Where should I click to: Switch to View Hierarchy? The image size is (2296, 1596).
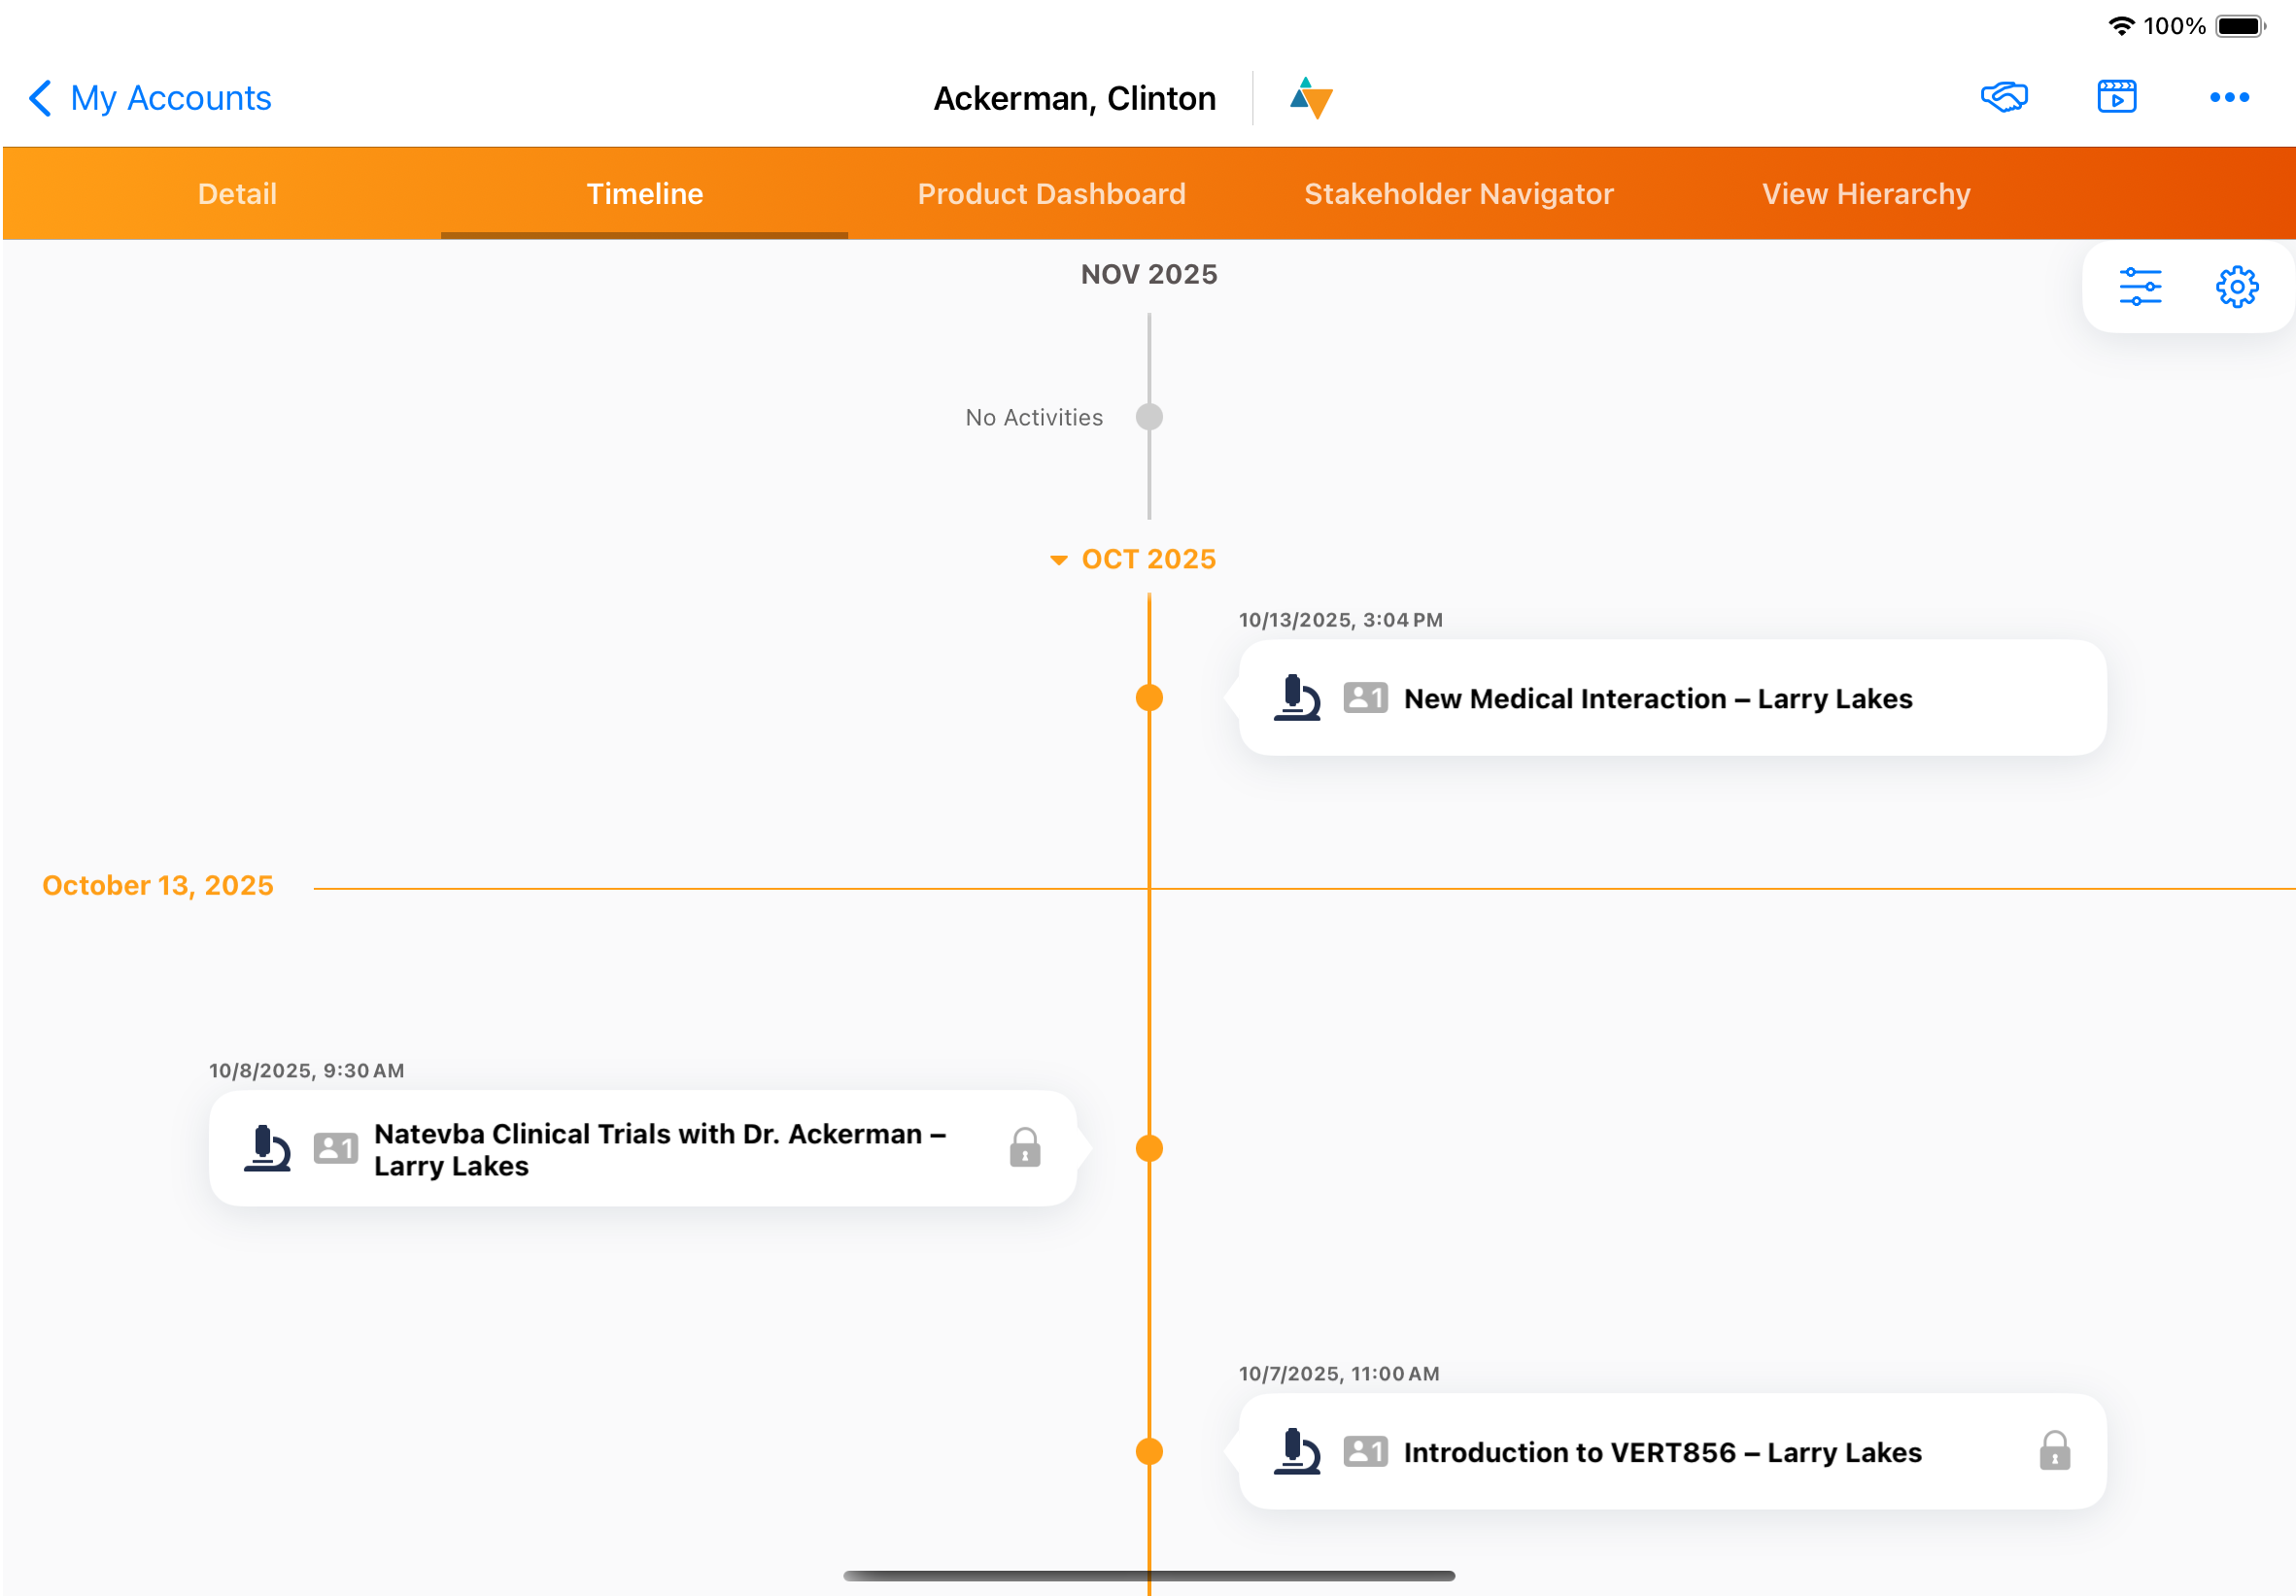point(1865,193)
